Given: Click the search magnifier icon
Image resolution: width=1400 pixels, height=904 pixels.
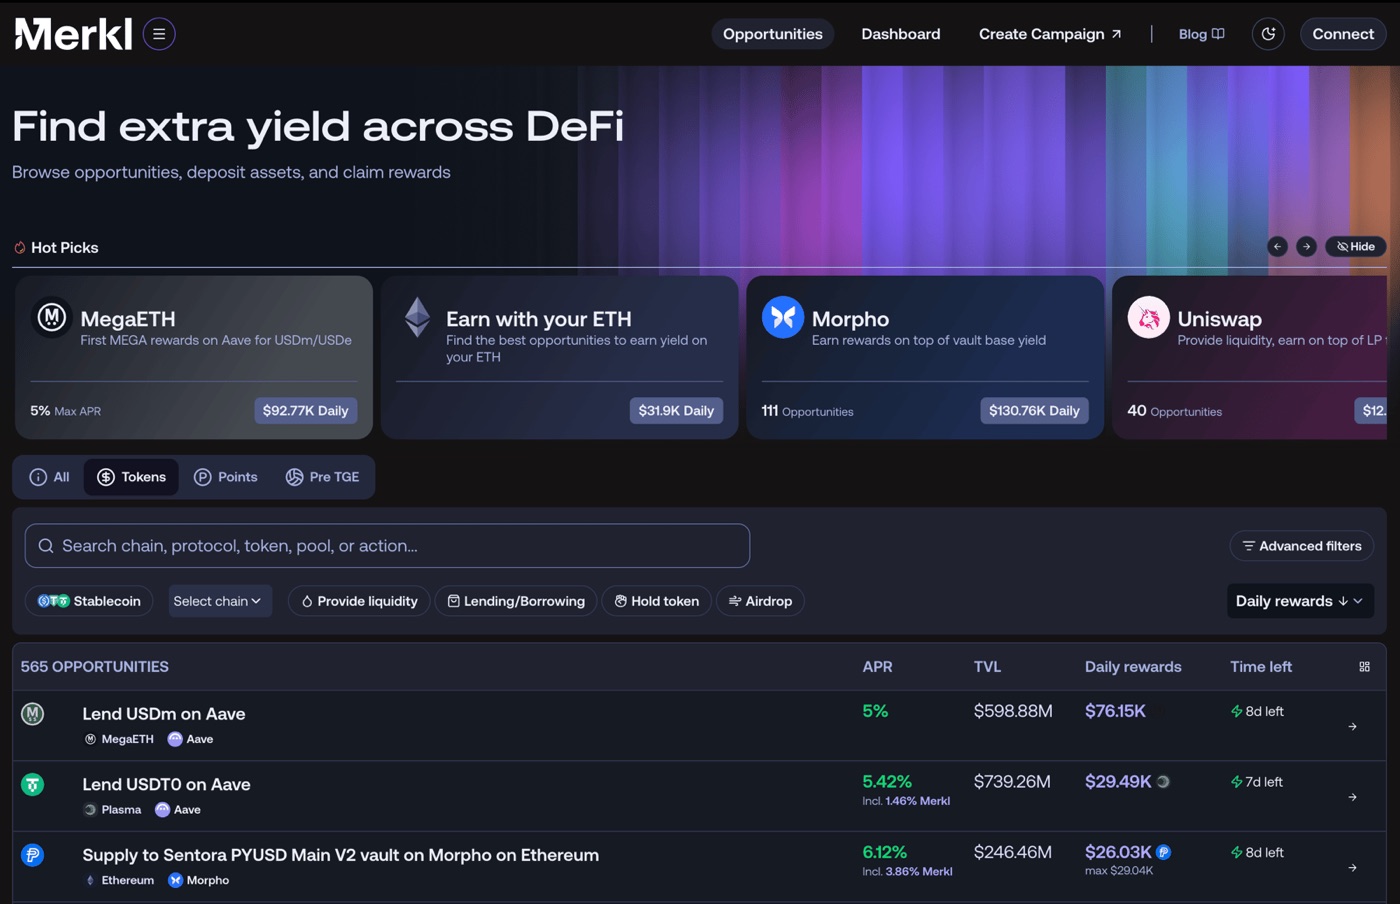Looking at the screenshot, I should tap(46, 546).
